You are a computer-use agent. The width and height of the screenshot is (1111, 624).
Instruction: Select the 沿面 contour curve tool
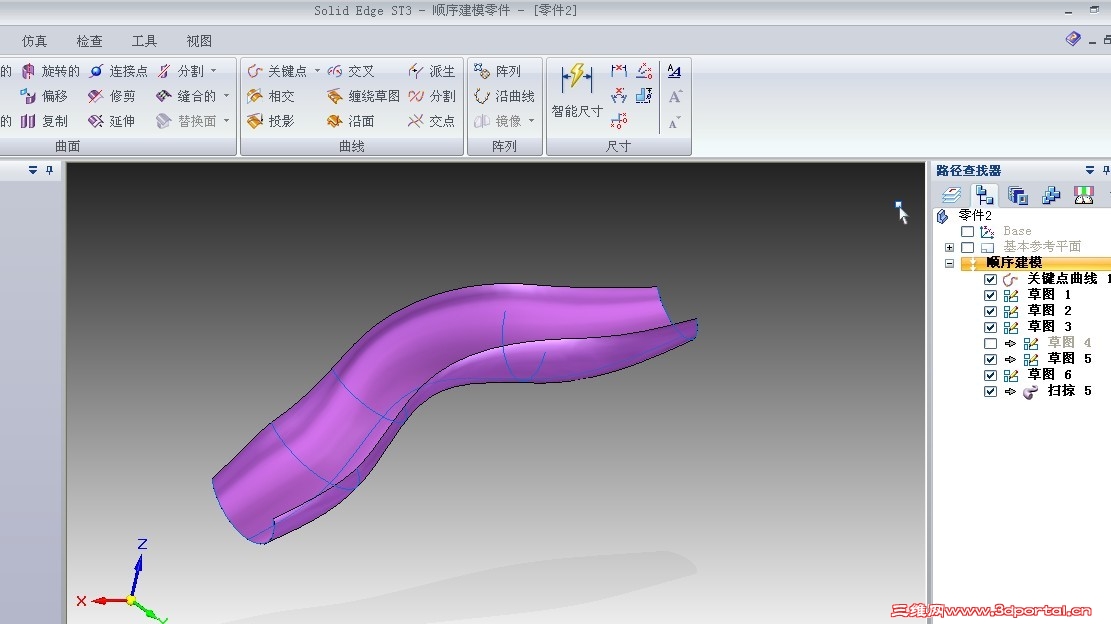(351, 121)
